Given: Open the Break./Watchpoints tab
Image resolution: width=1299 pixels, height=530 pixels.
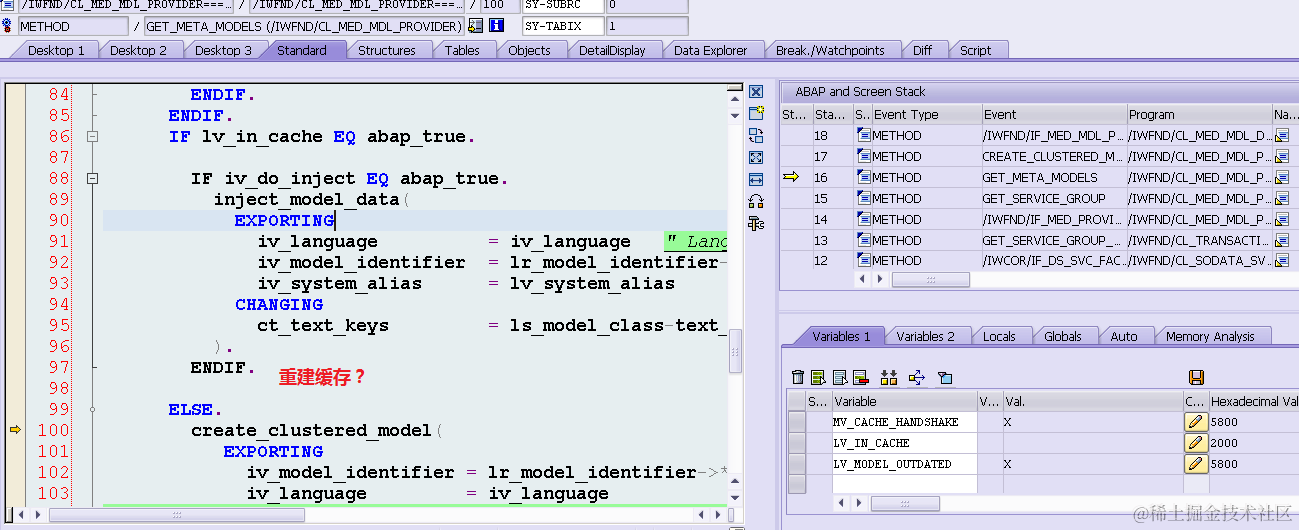Looking at the screenshot, I should coord(831,50).
